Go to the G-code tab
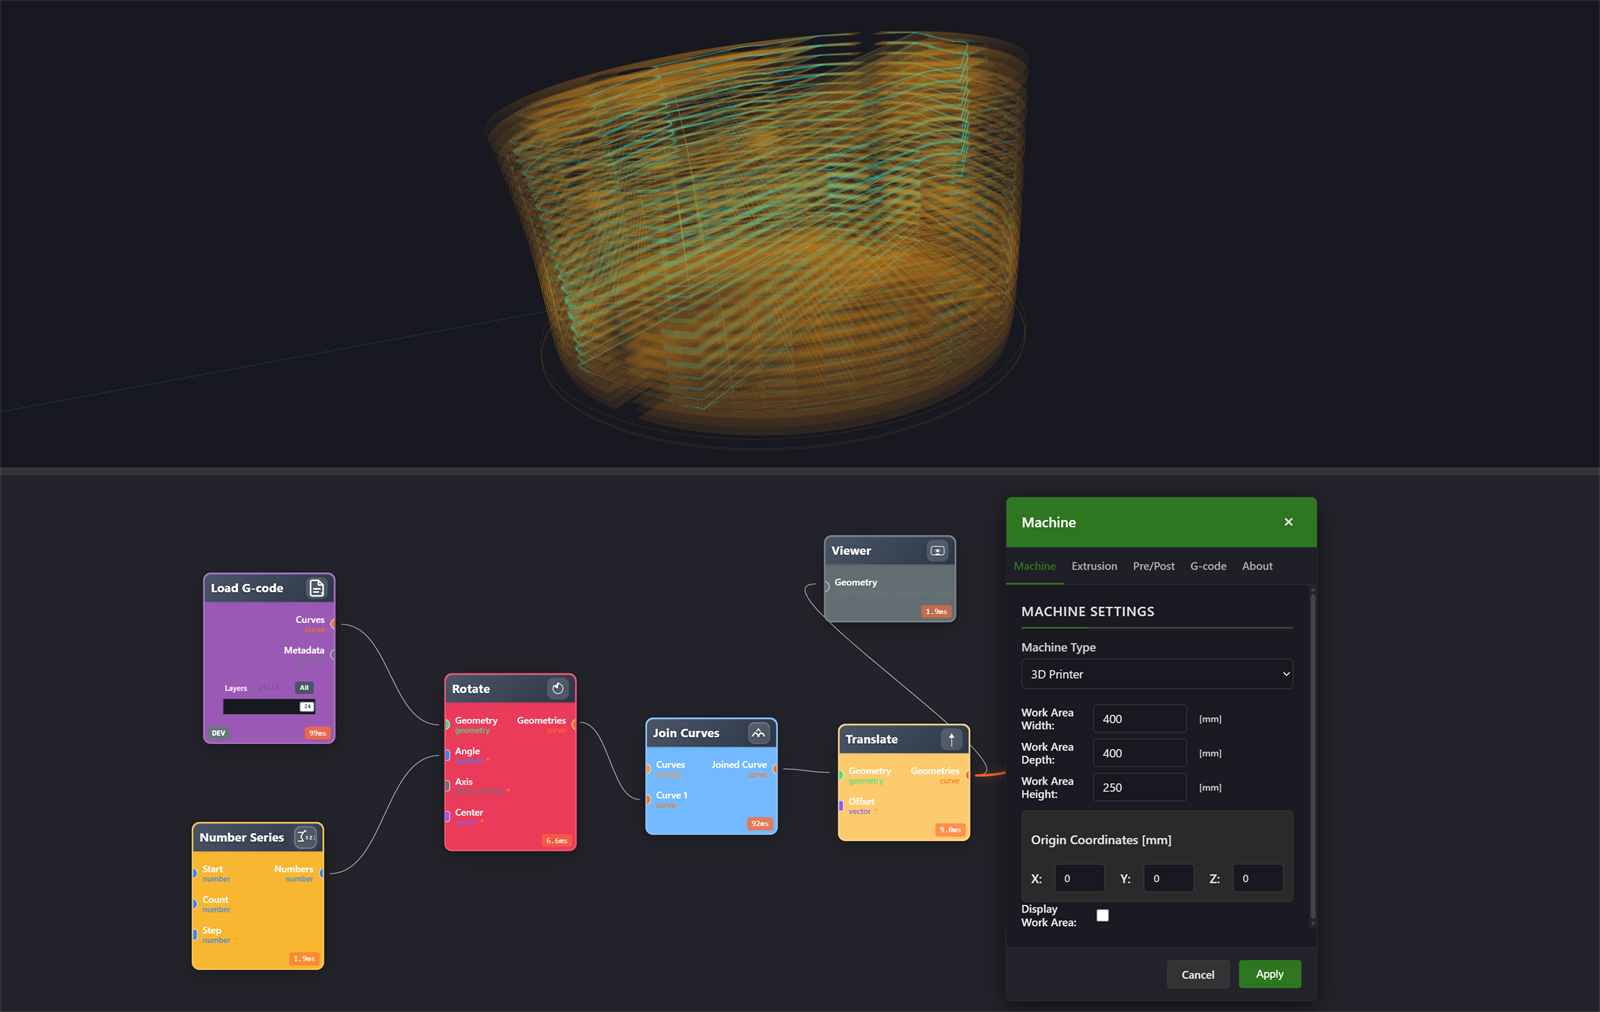The image size is (1600, 1012). [1208, 566]
